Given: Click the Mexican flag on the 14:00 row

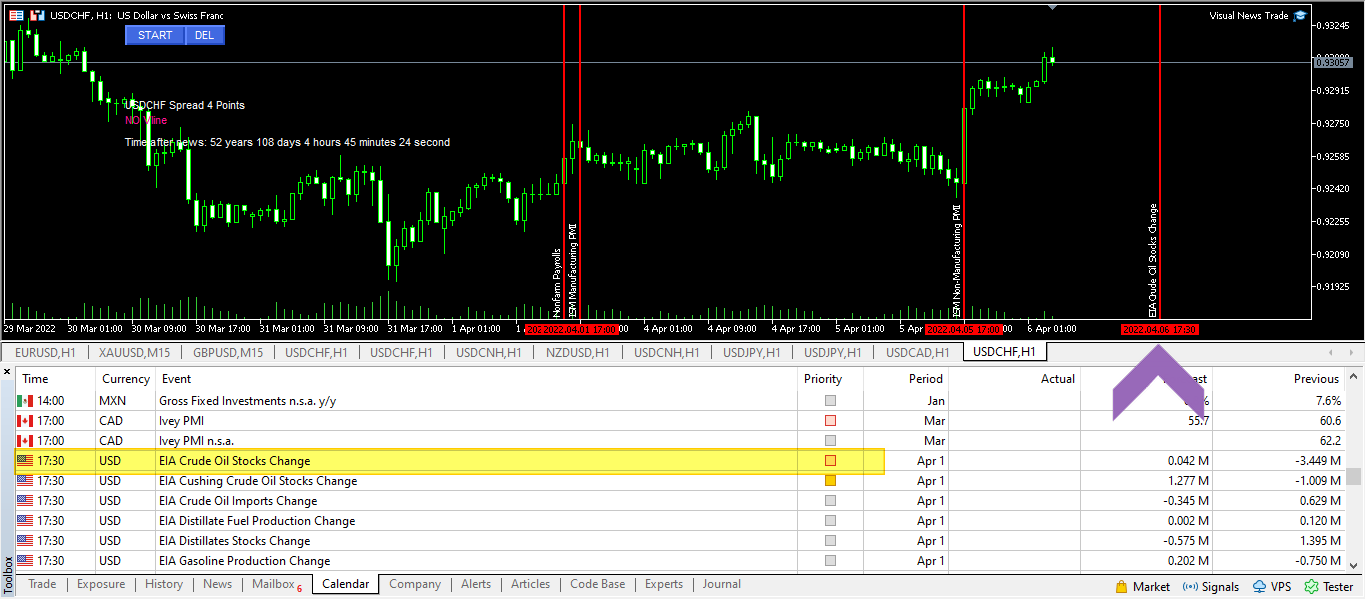Looking at the screenshot, I should (24, 401).
